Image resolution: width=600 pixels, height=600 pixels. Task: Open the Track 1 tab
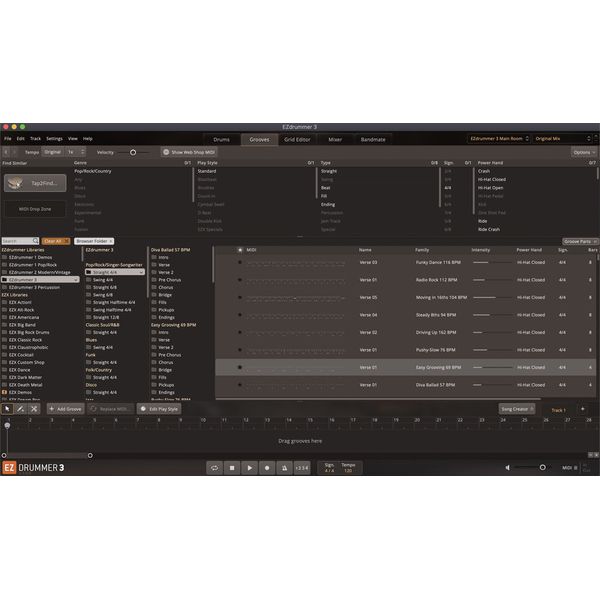tap(558, 410)
